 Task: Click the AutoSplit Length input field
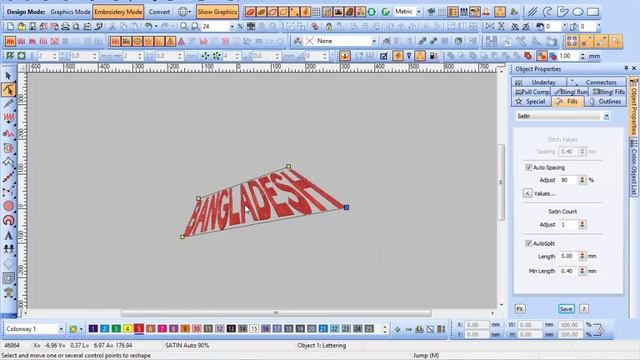(x=568, y=256)
